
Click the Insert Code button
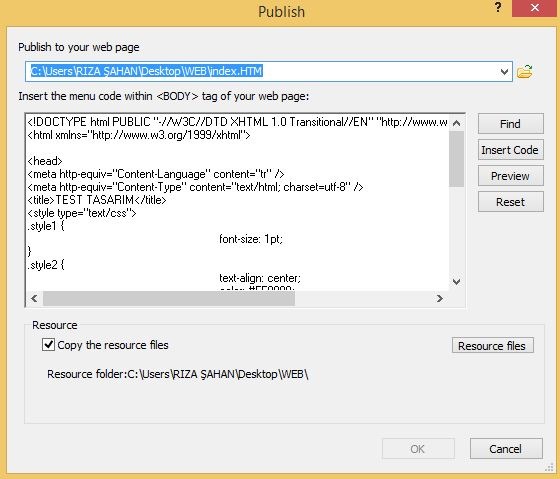[511, 150]
